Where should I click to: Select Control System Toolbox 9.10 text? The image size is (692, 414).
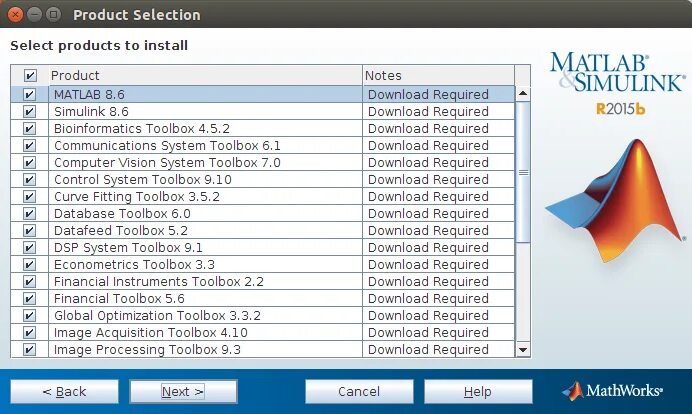point(143,179)
